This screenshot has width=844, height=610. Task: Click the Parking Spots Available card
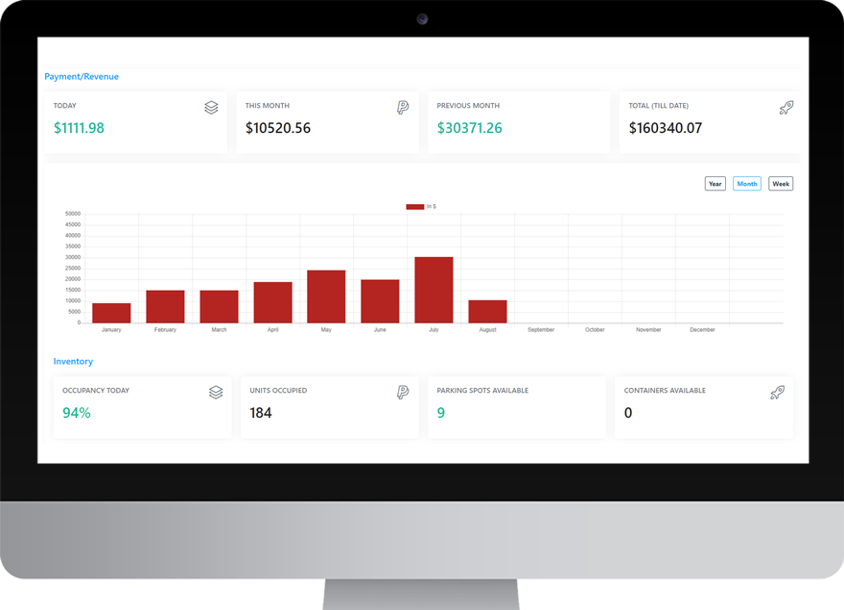point(516,405)
